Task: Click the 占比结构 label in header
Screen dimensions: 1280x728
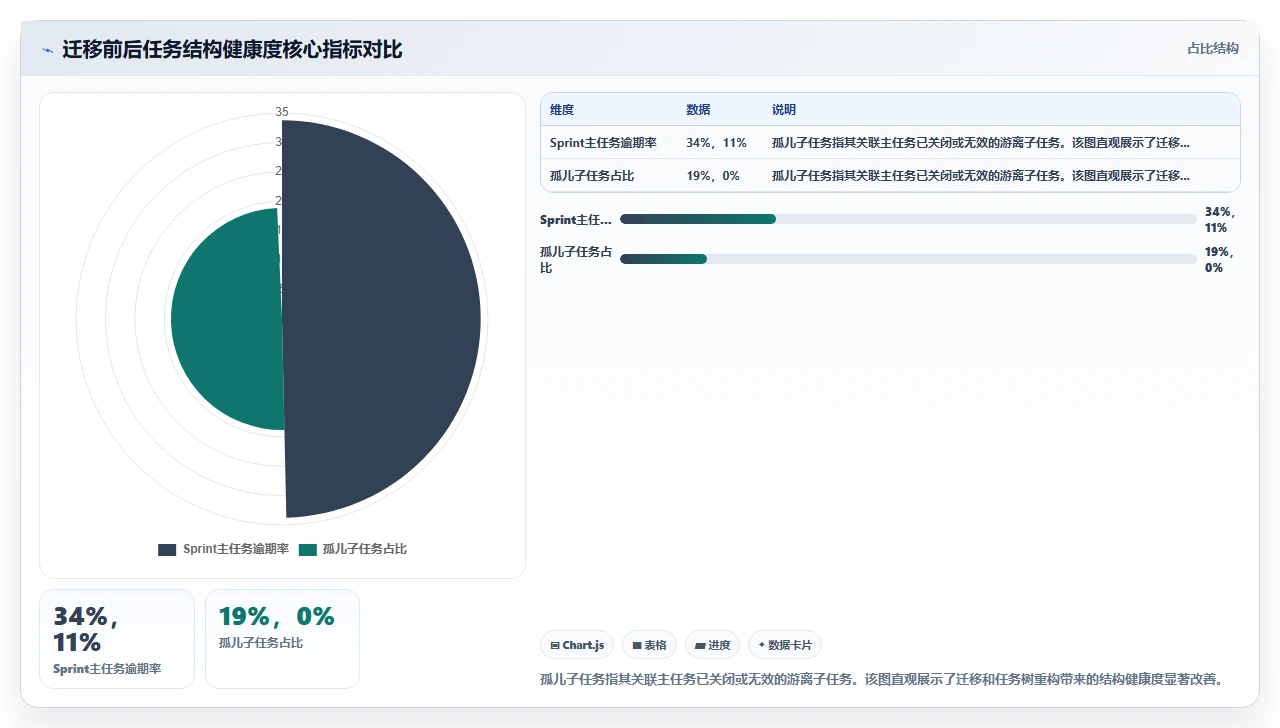Action: coord(1213,48)
